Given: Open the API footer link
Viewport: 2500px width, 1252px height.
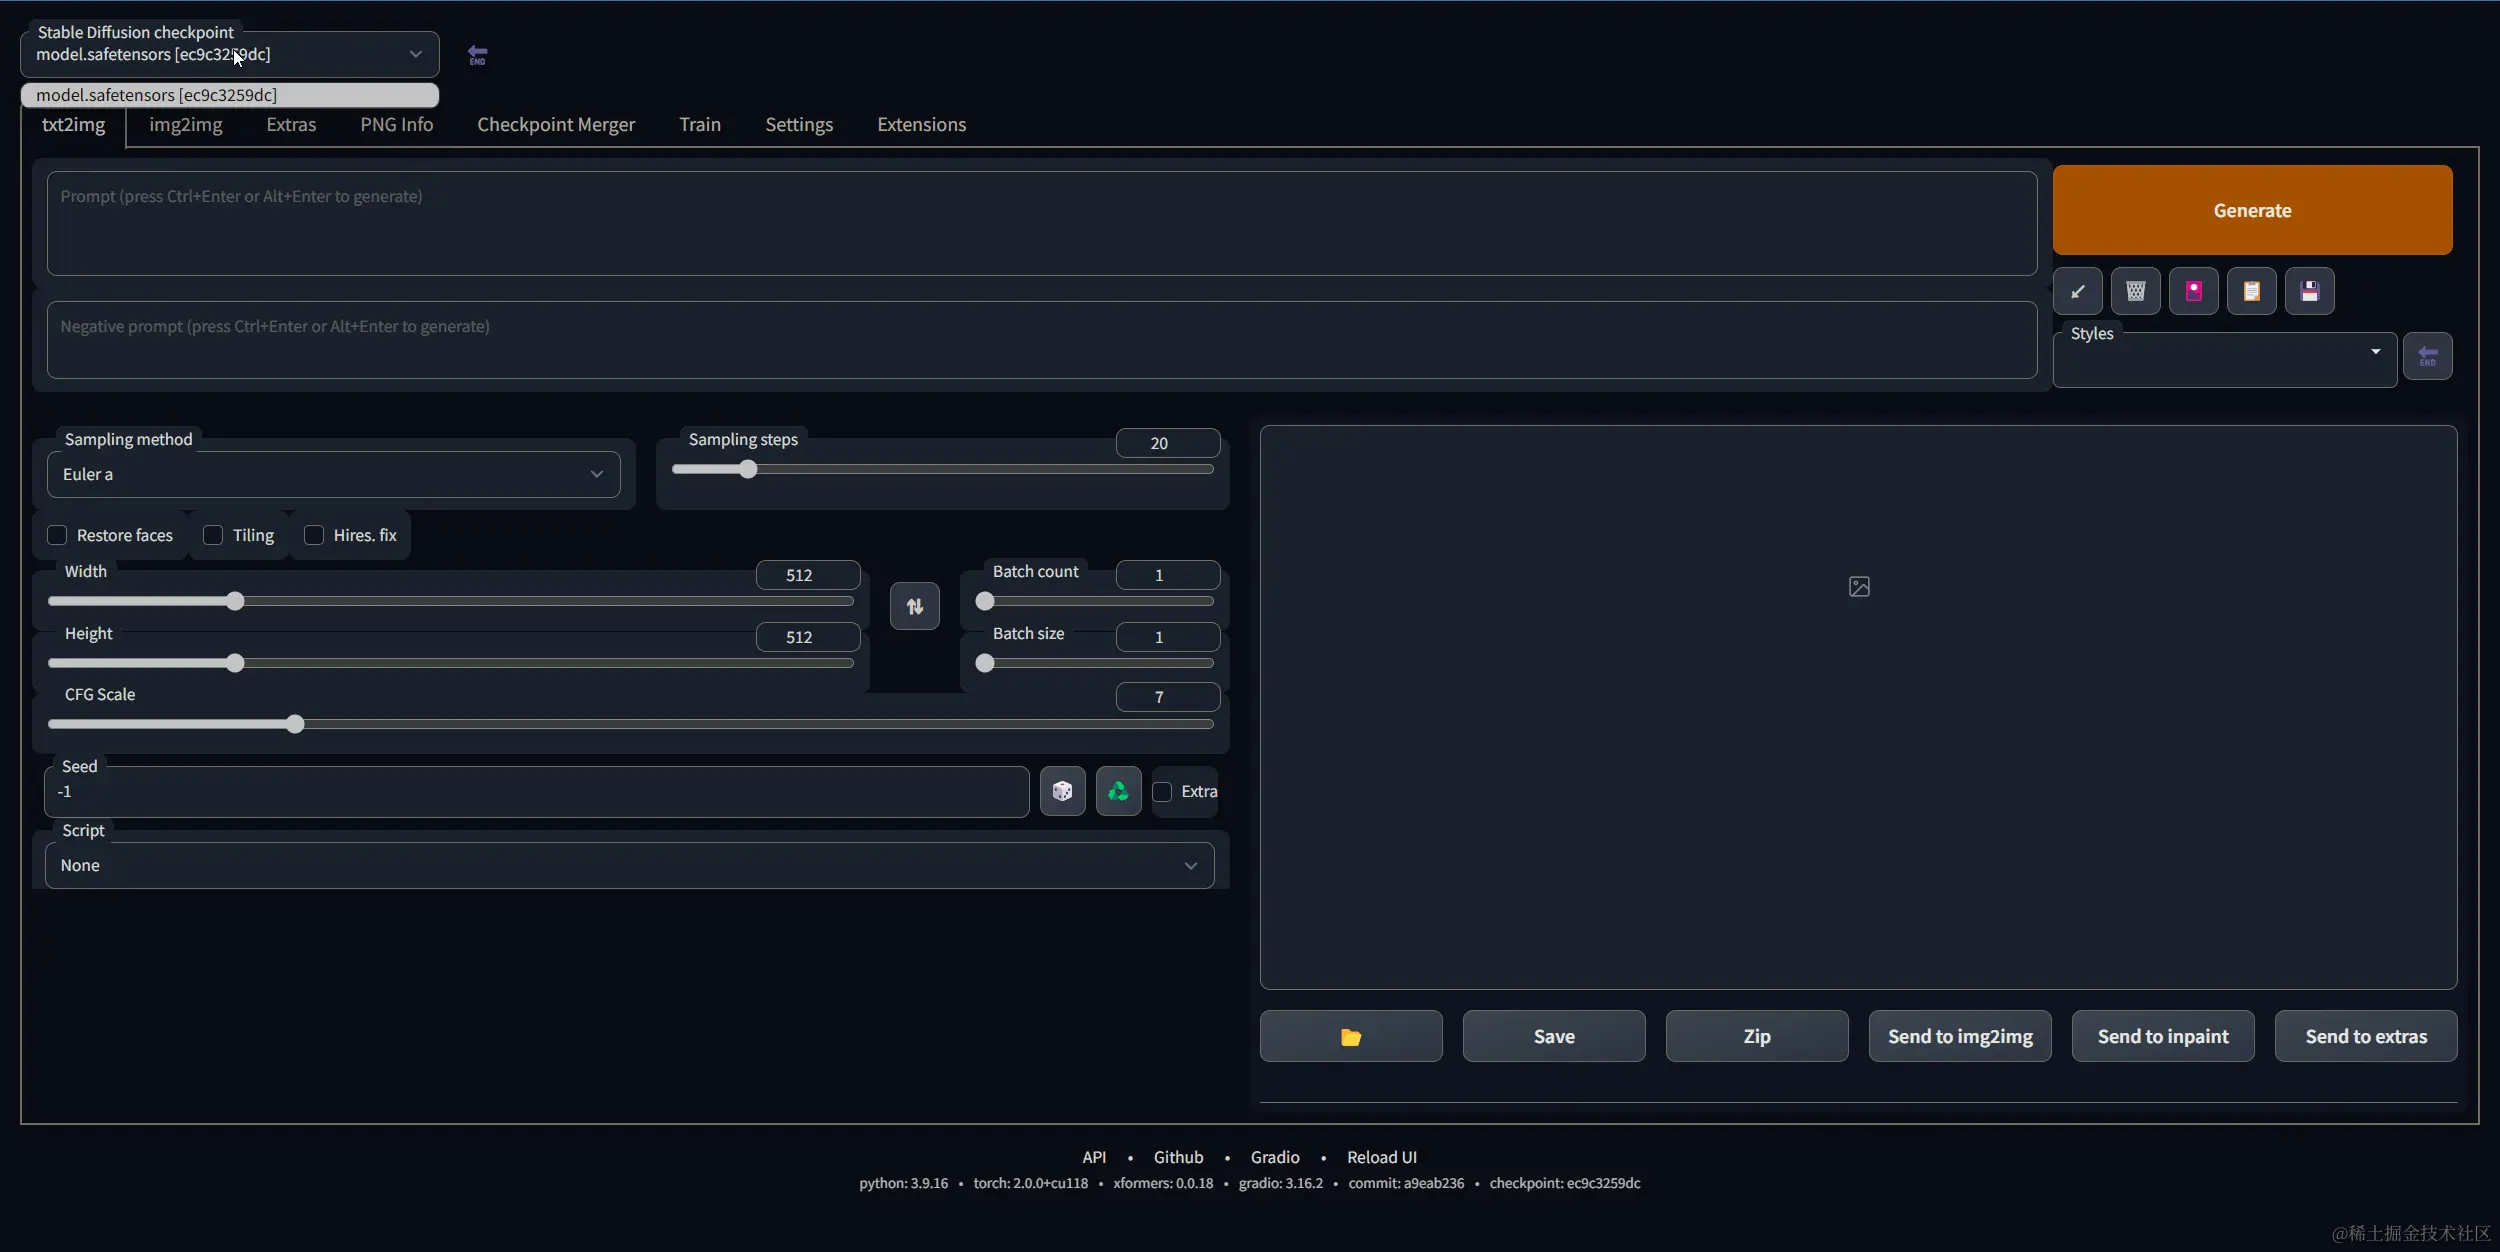Looking at the screenshot, I should coord(1094,1157).
